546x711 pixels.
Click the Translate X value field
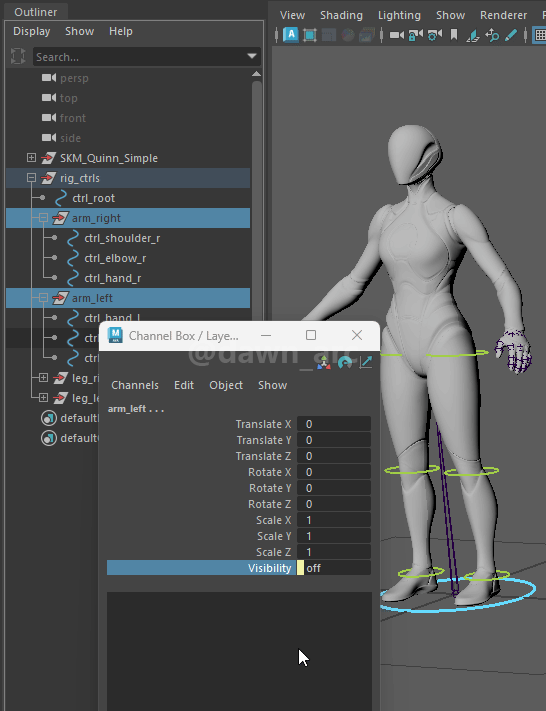(x=334, y=424)
